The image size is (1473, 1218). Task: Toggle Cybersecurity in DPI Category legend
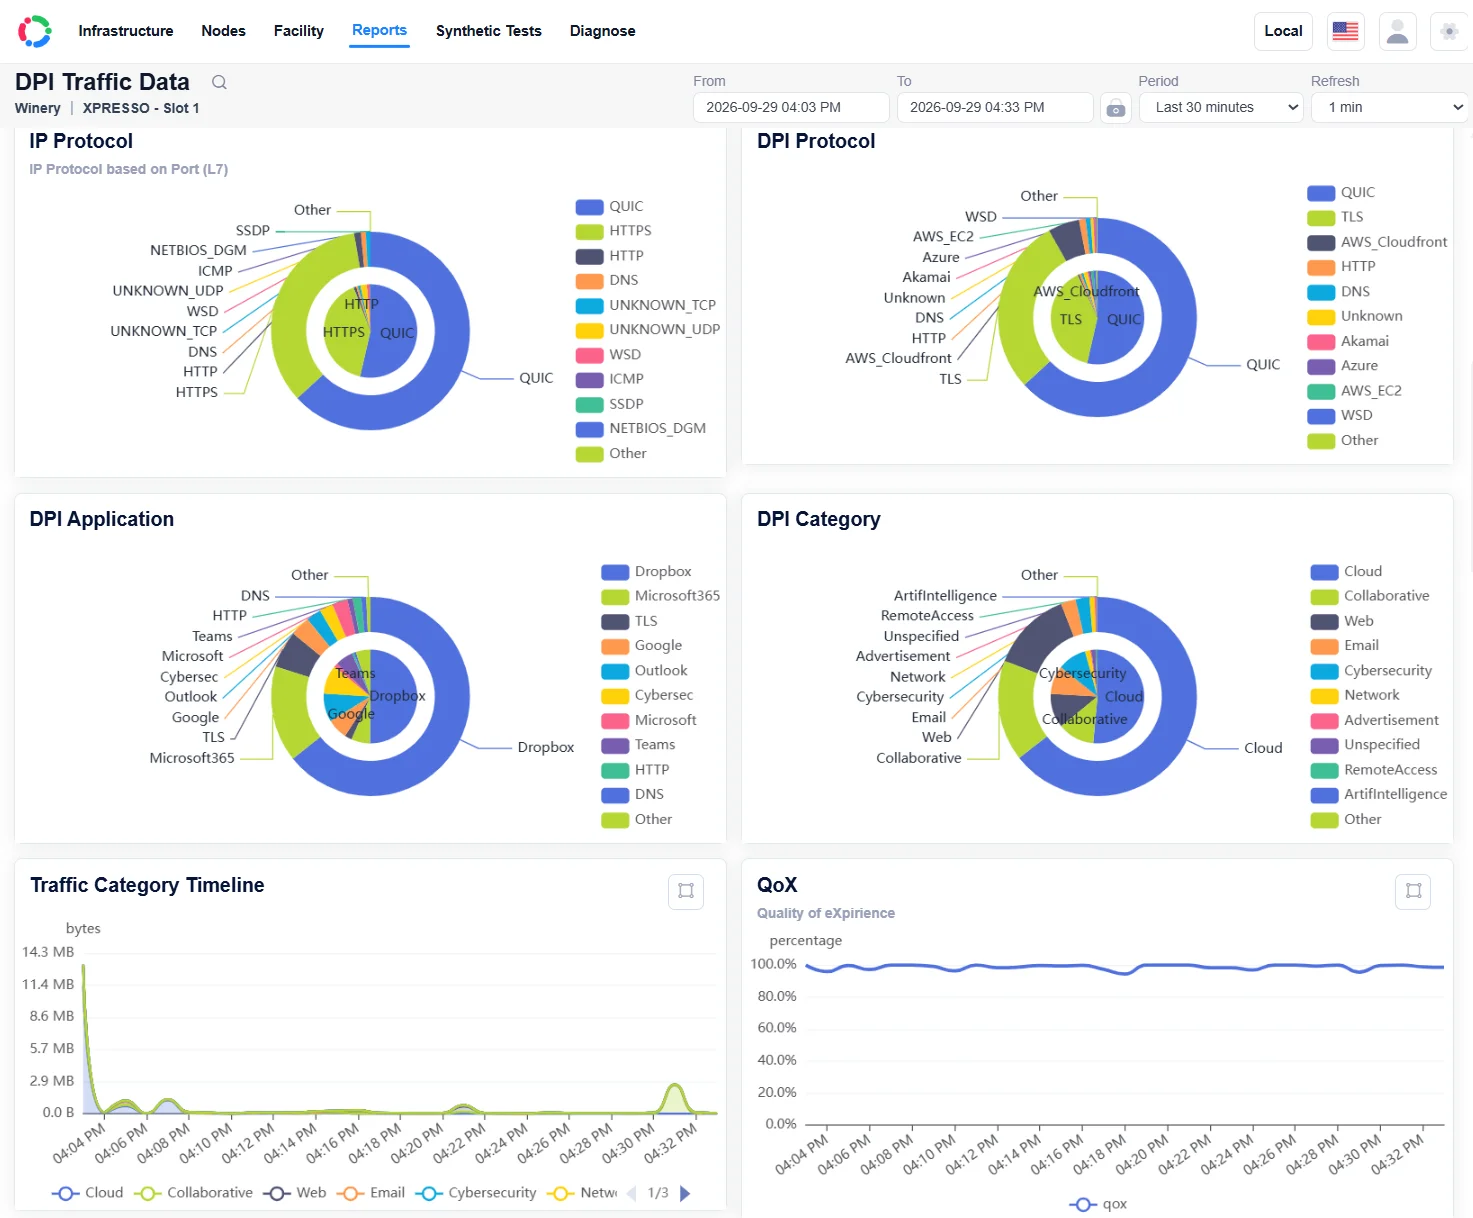tap(1372, 671)
